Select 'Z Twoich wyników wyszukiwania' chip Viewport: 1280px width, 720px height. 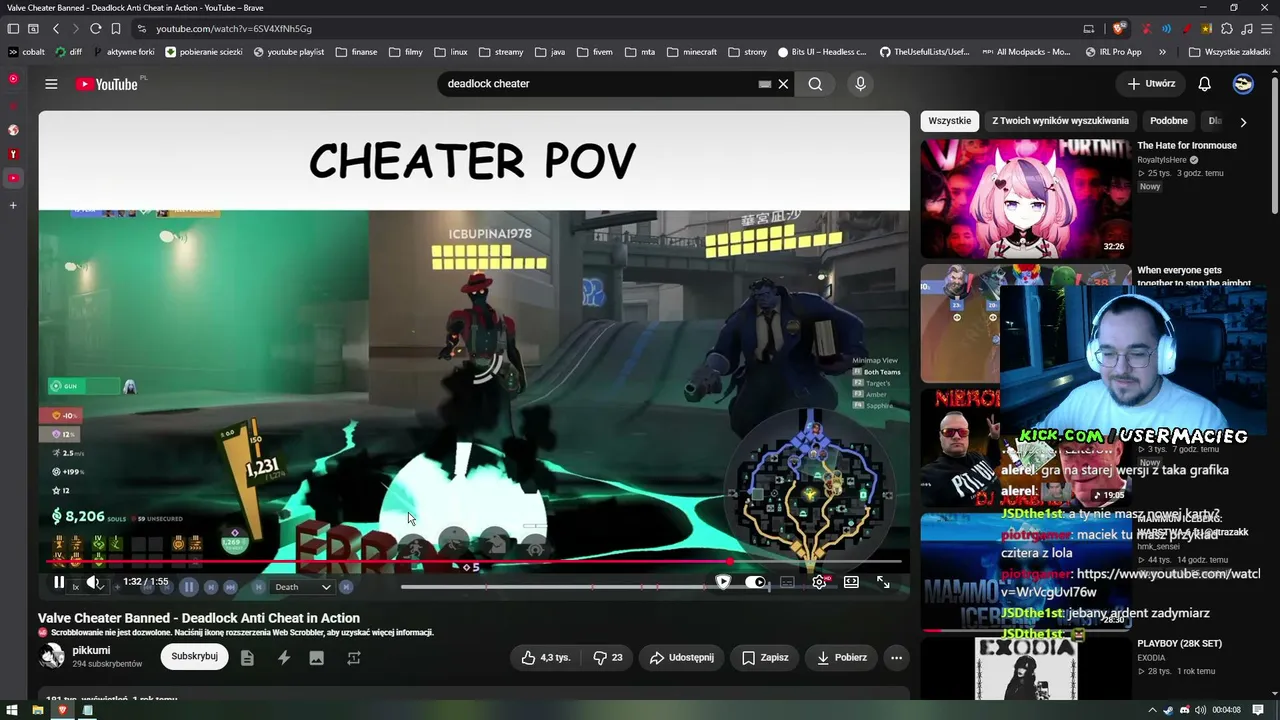pos(1060,121)
